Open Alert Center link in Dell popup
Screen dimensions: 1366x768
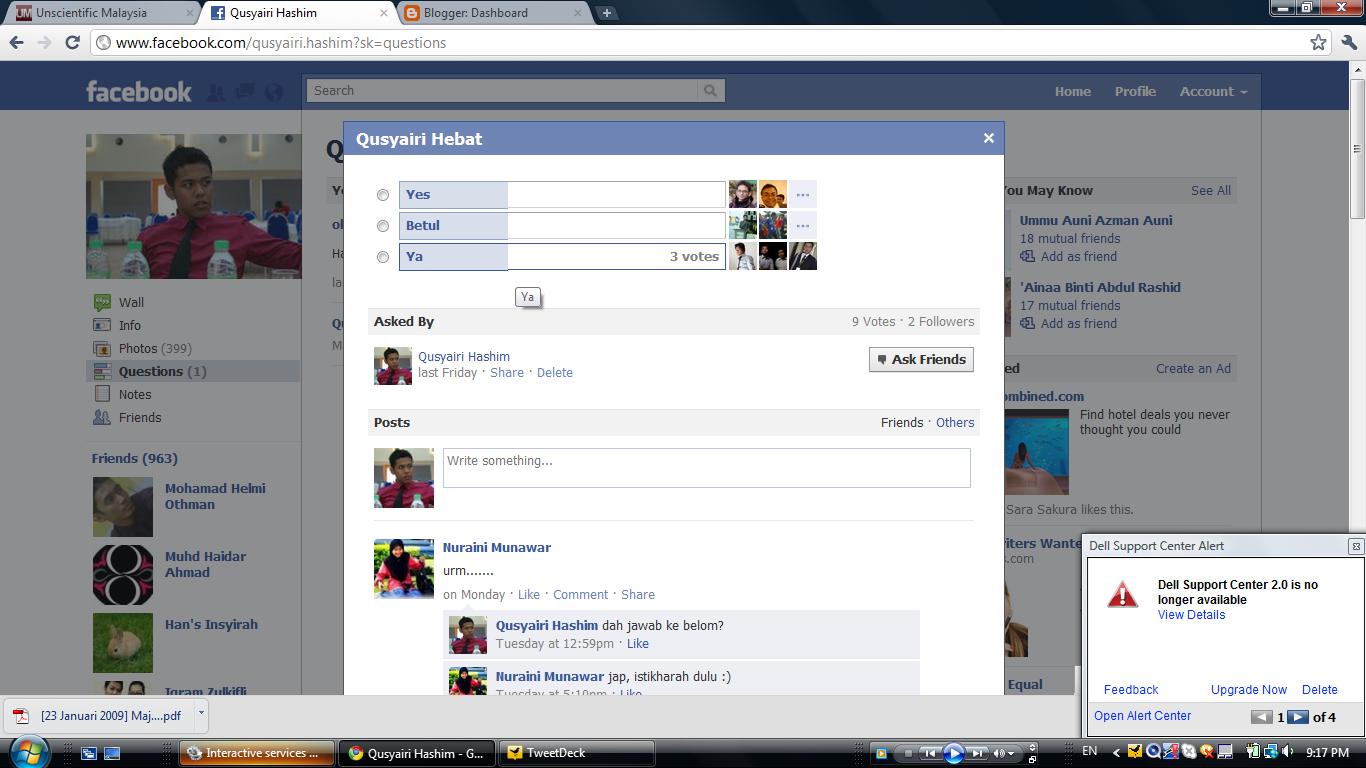(x=1142, y=716)
